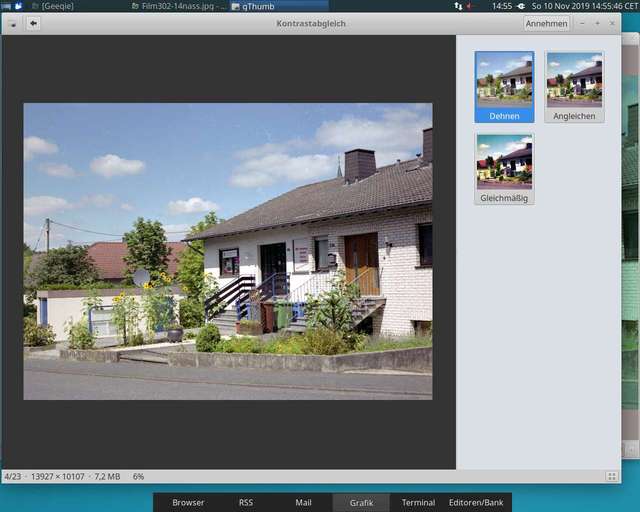Select the Dehnen contrast preset
Screen dimensions: 640x512
[x=504, y=86]
